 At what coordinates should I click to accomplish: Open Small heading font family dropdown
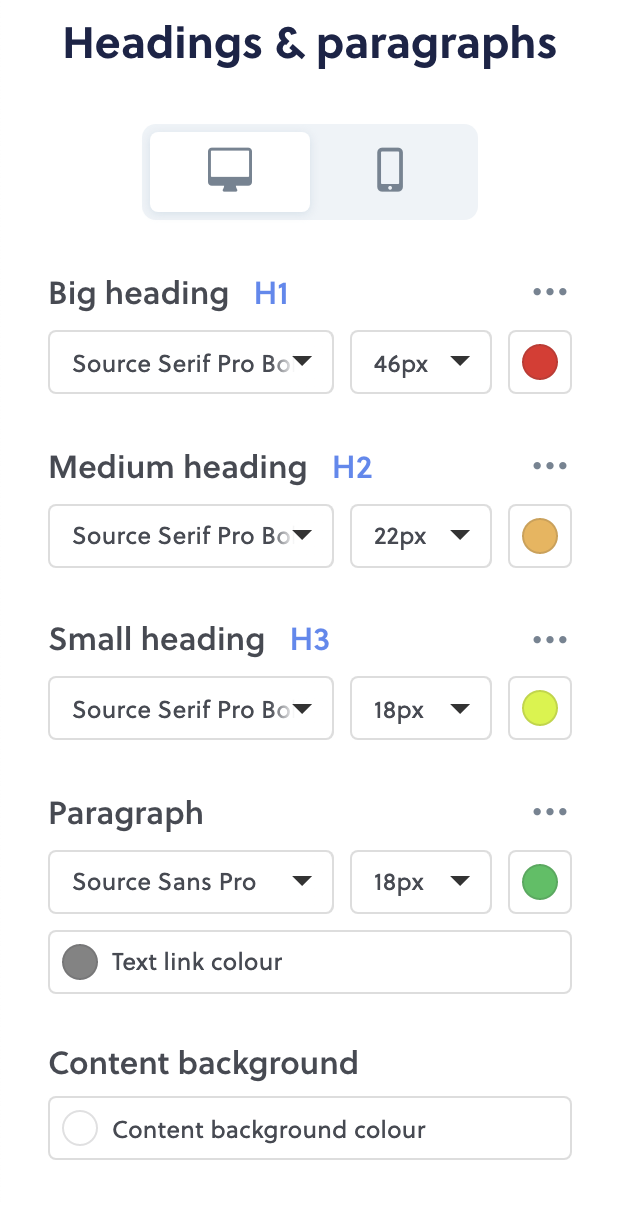pos(191,709)
